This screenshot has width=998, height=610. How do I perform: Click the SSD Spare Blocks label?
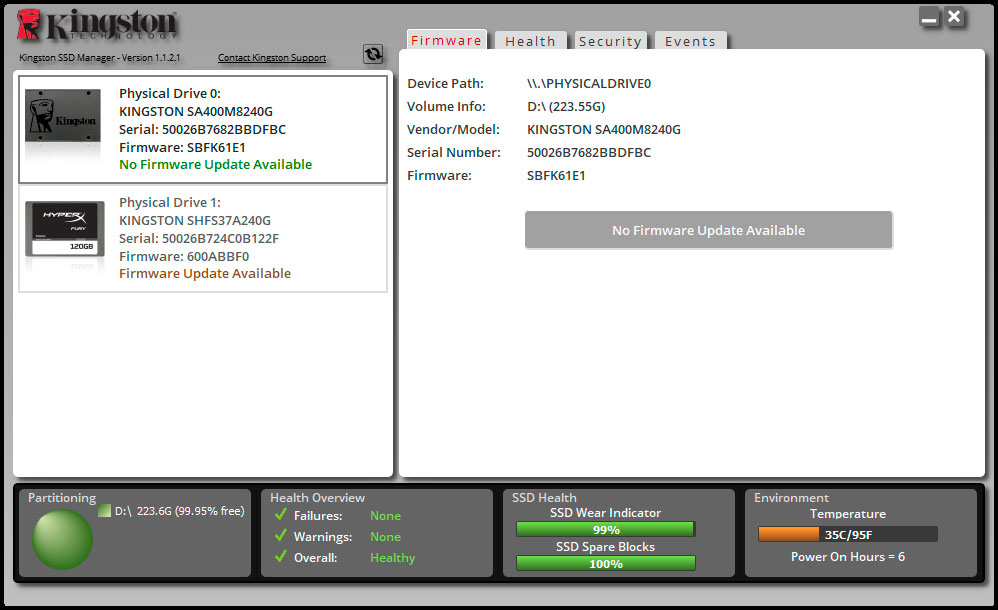click(x=605, y=546)
